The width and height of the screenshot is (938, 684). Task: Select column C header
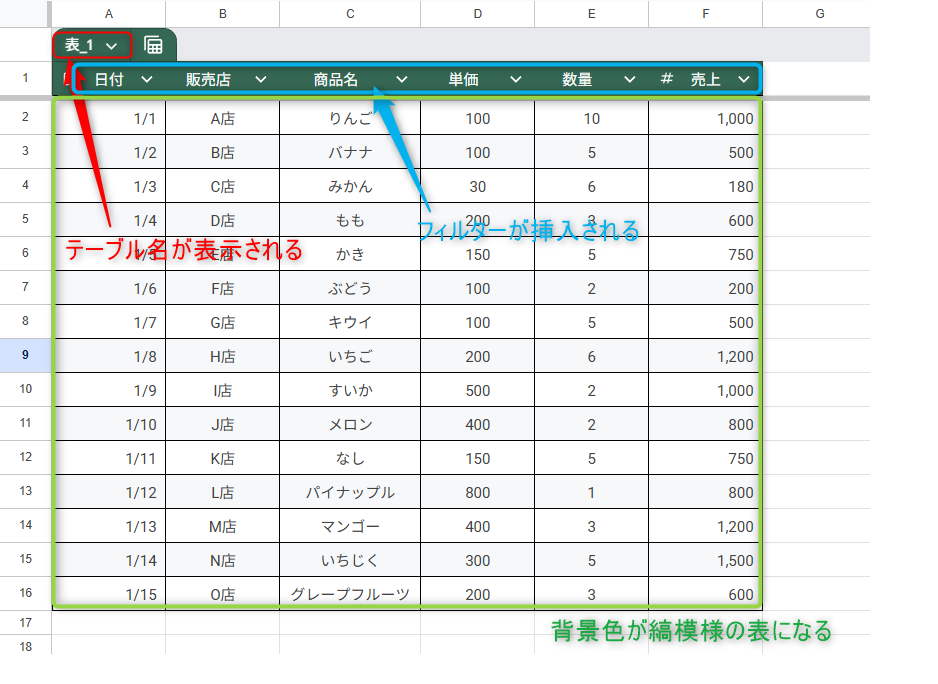[350, 13]
